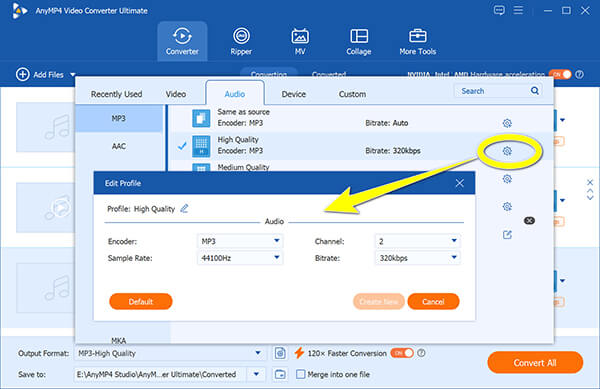Click the Default button
The width and height of the screenshot is (600, 389).
(x=141, y=301)
